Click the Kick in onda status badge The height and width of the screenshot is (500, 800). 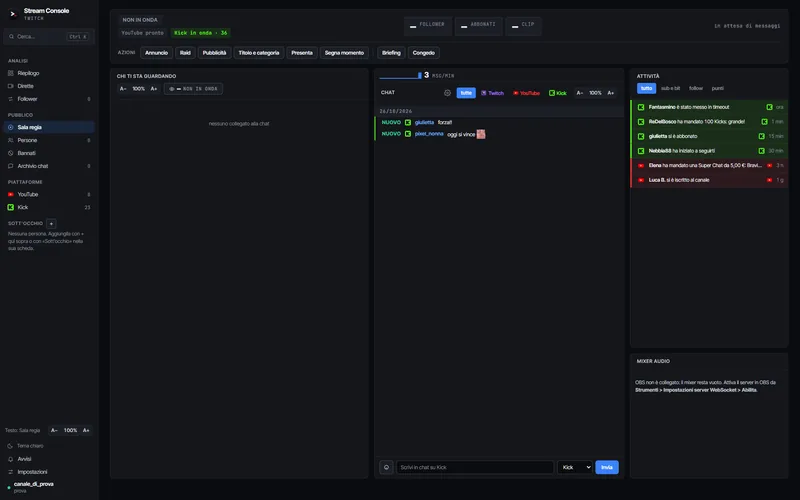pyautogui.click(x=201, y=33)
